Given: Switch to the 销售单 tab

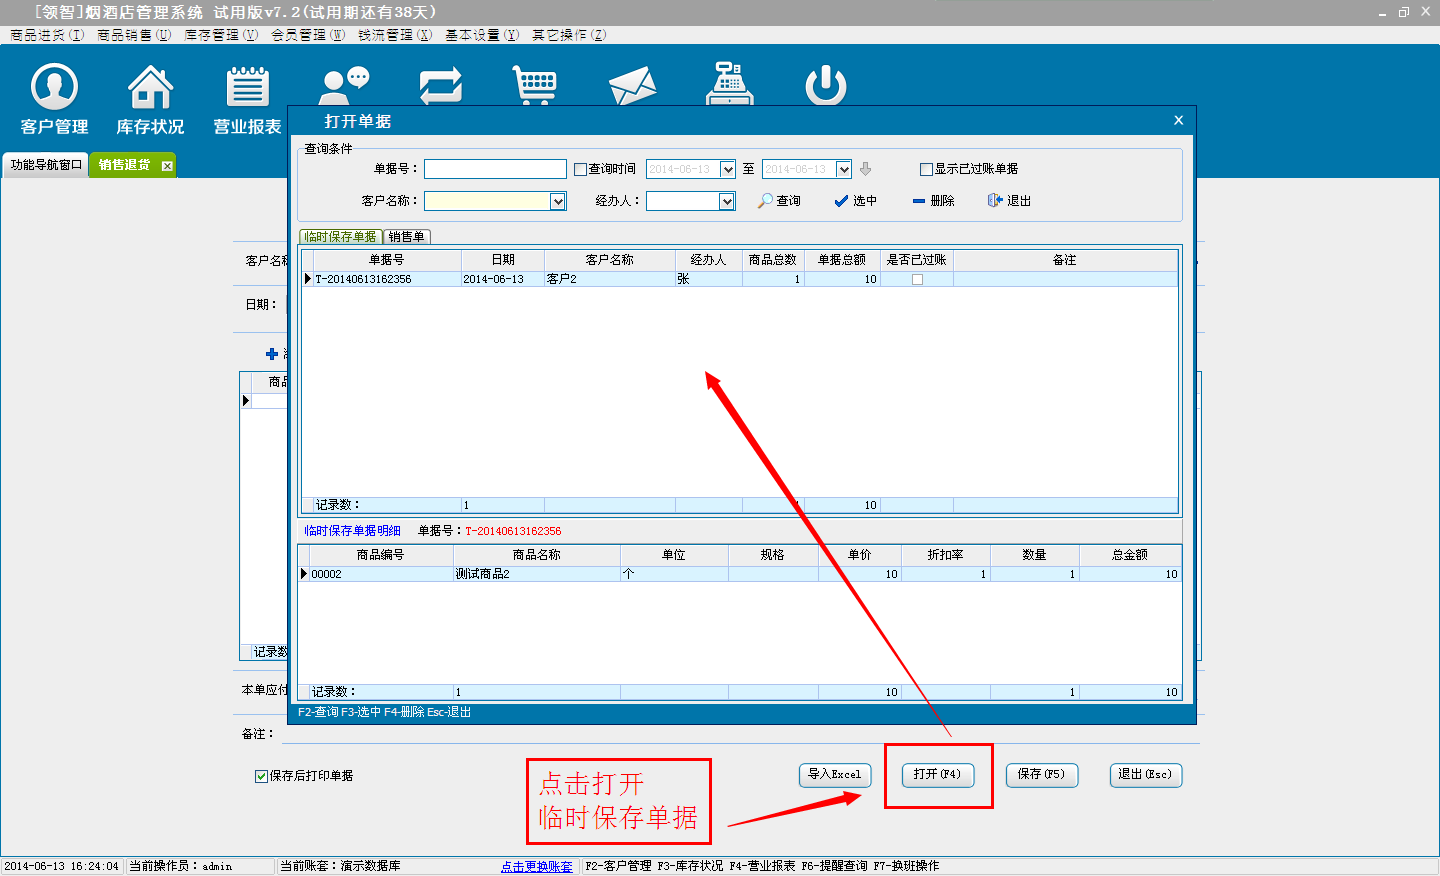Looking at the screenshot, I should pos(406,237).
